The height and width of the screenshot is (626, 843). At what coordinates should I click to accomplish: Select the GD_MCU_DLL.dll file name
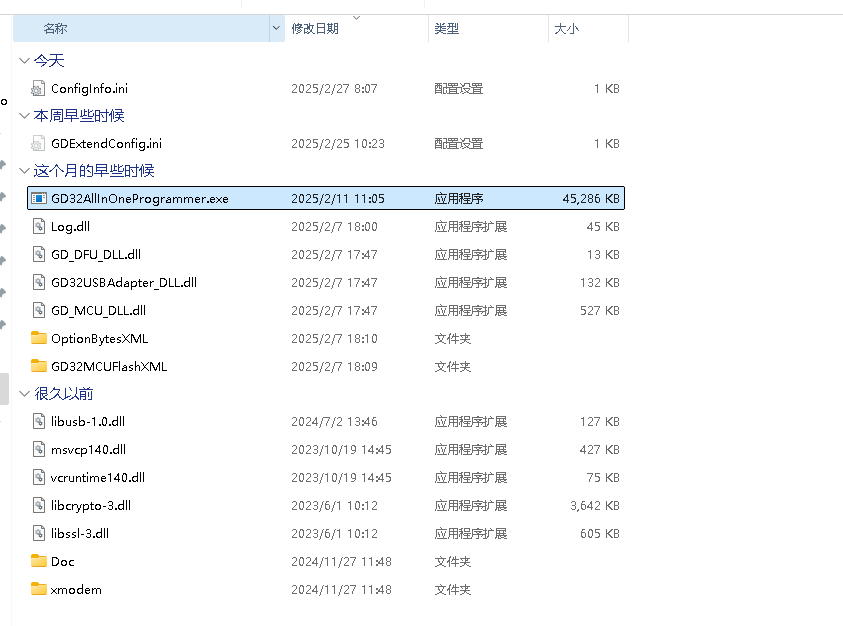(x=98, y=311)
